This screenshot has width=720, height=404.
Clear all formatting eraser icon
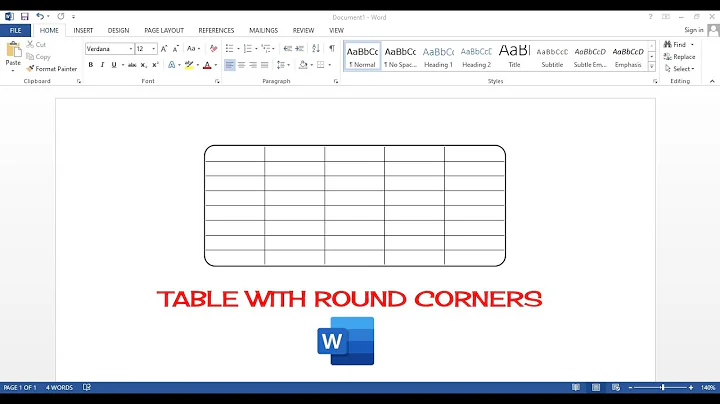click(214, 48)
